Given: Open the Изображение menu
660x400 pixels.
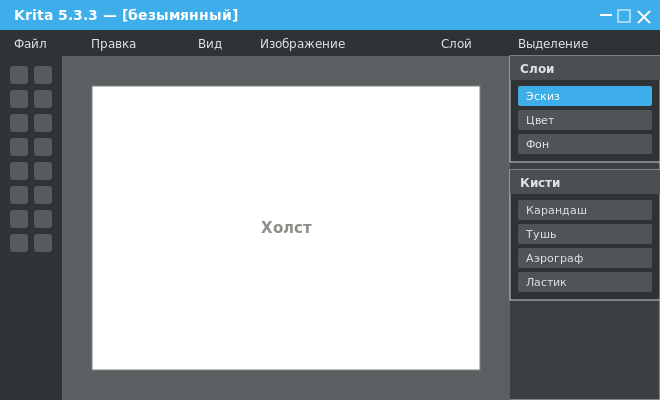Looking at the screenshot, I should [302, 43].
